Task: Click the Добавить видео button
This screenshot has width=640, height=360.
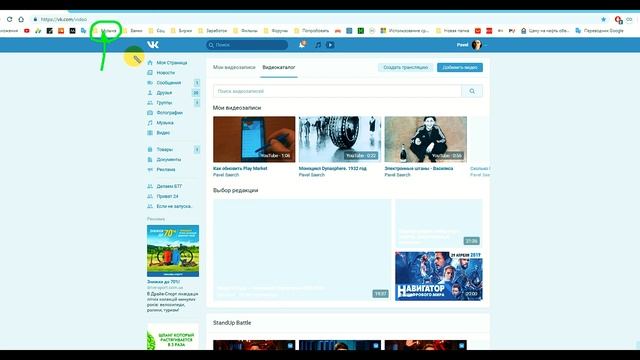Action: [460, 67]
